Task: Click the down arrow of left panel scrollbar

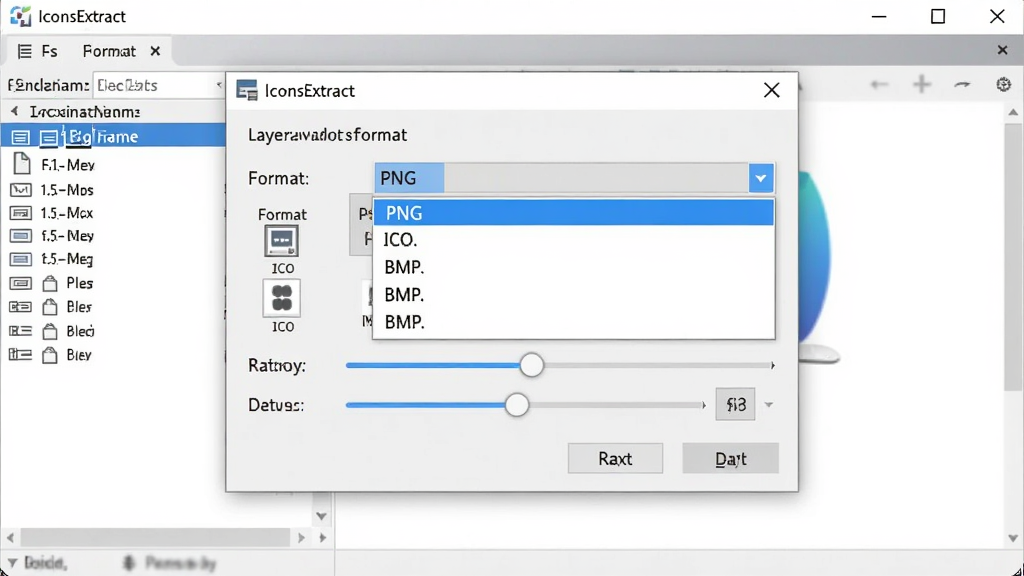Action: tap(321, 517)
